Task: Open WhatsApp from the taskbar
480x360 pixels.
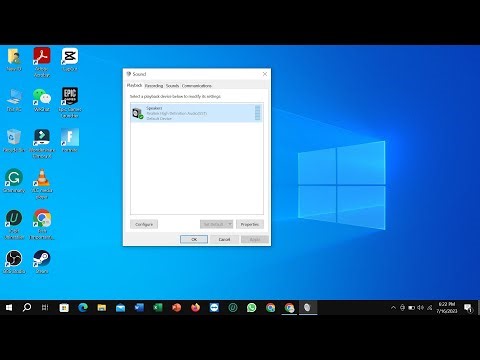Action: pos(252,307)
